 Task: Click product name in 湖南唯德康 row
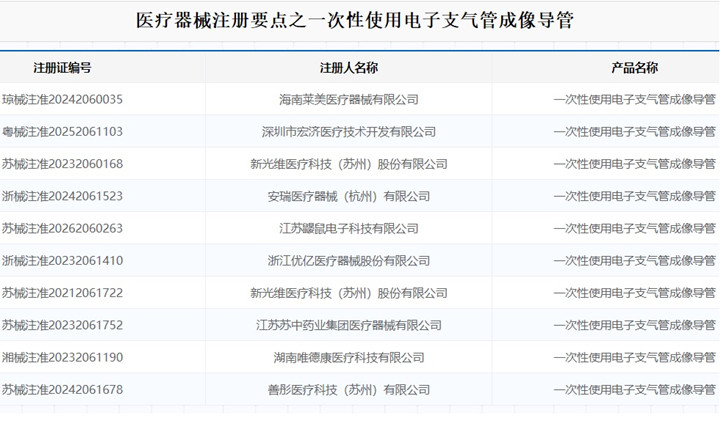(x=635, y=357)
